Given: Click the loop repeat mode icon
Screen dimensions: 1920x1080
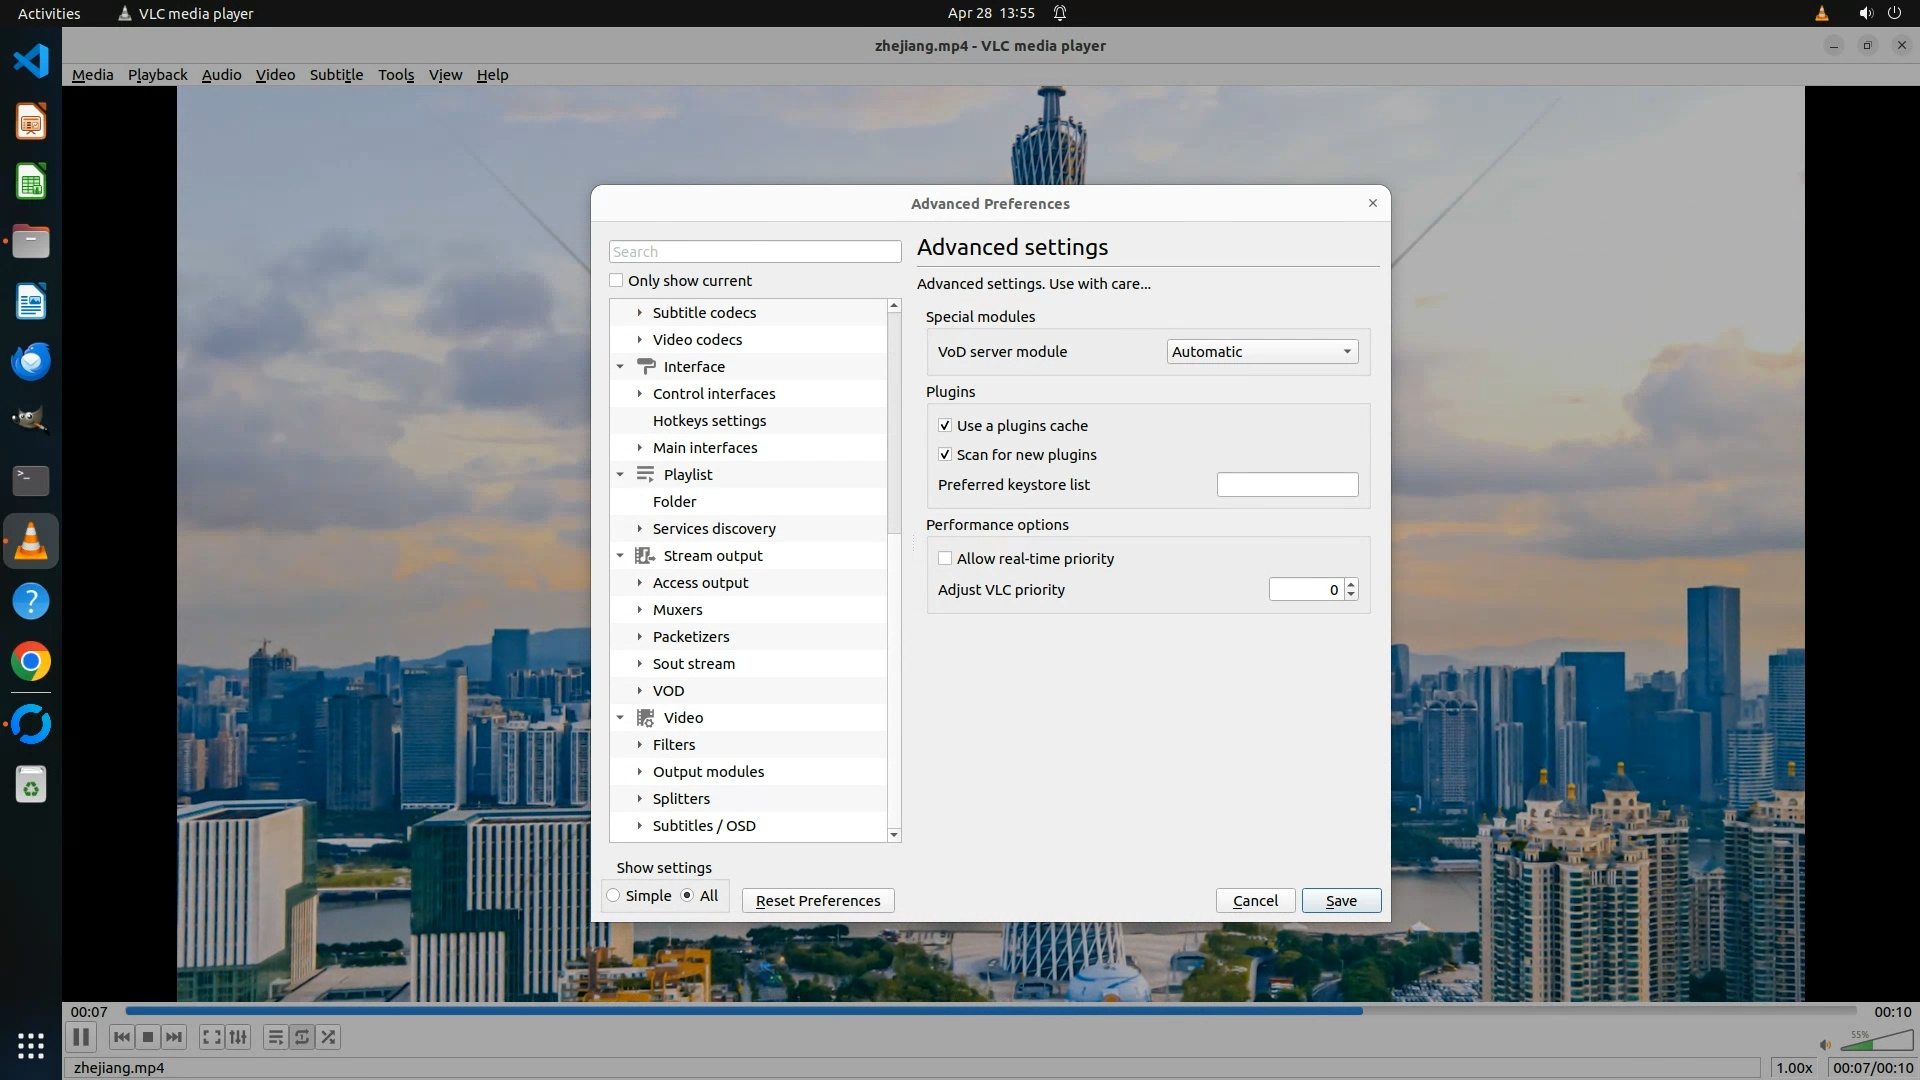Looking at the screenshot, I should [302, 1037].
